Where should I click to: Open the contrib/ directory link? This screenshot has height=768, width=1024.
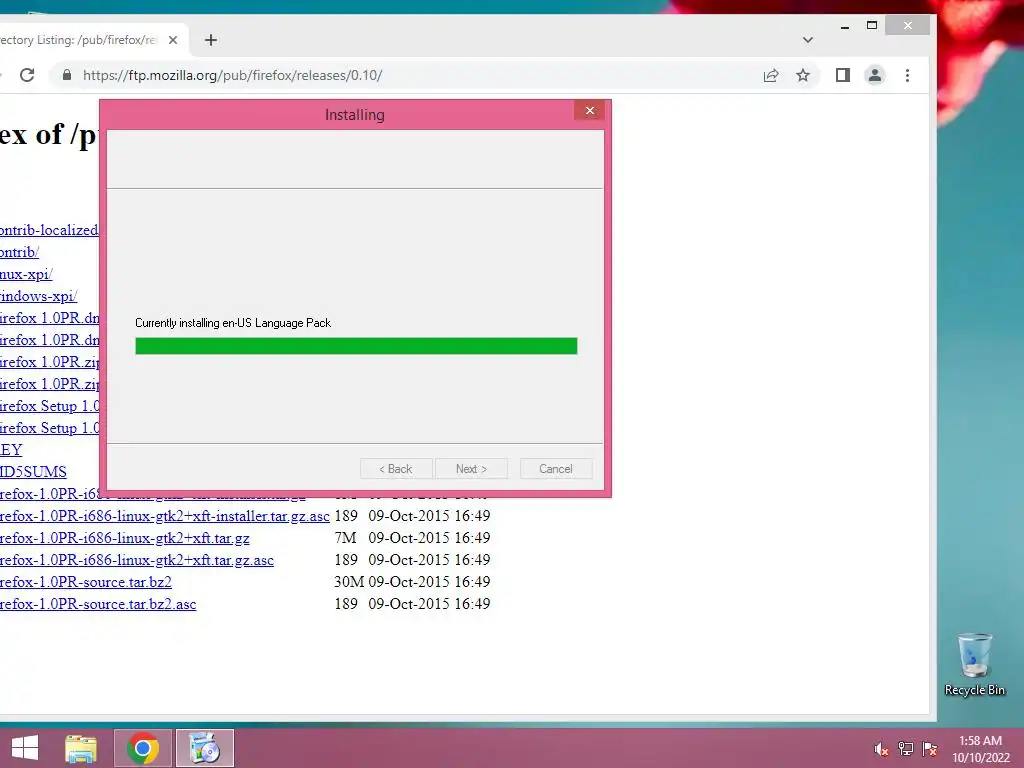tap(20, 252)
